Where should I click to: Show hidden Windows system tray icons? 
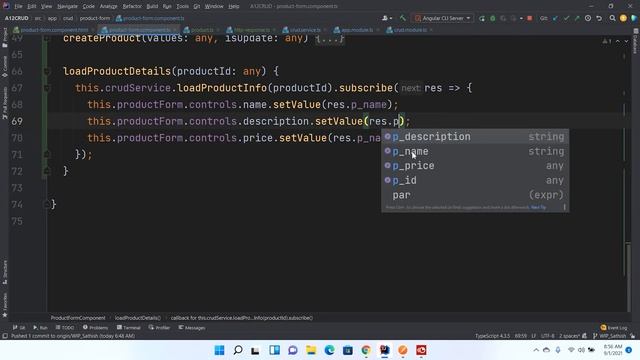(x=536, y=350)
